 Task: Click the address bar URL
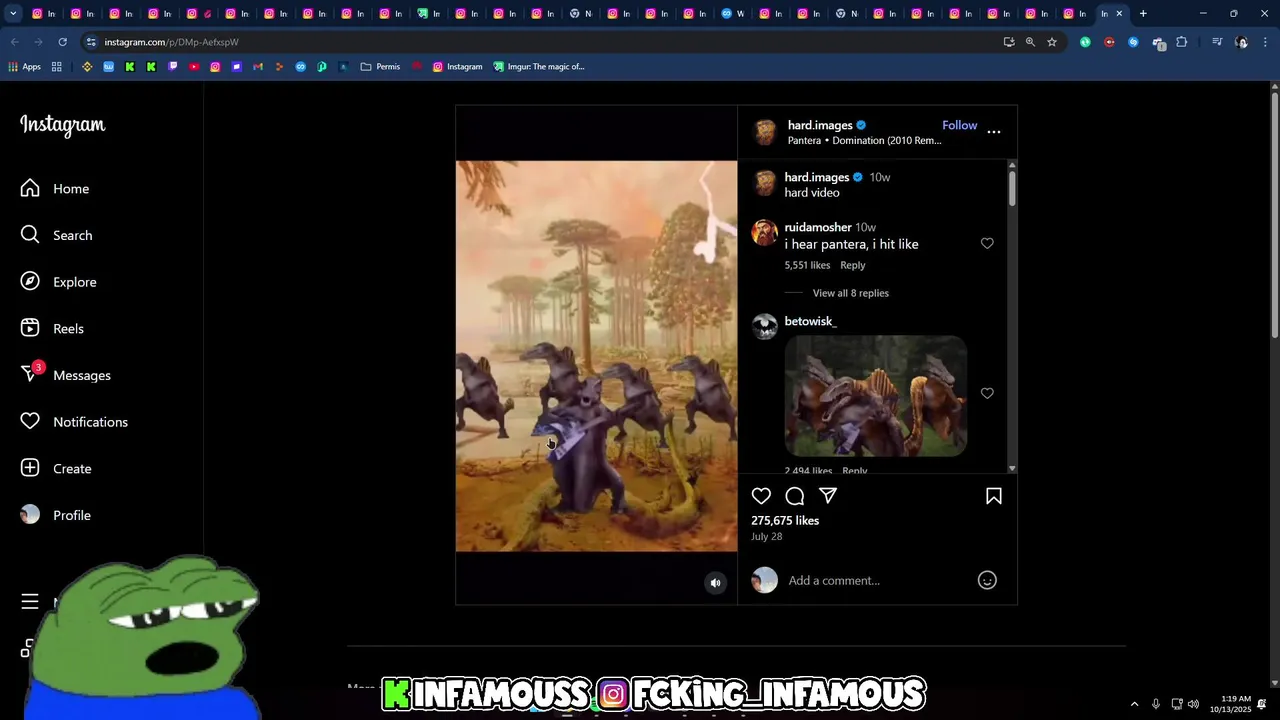[x=171, y=42]
